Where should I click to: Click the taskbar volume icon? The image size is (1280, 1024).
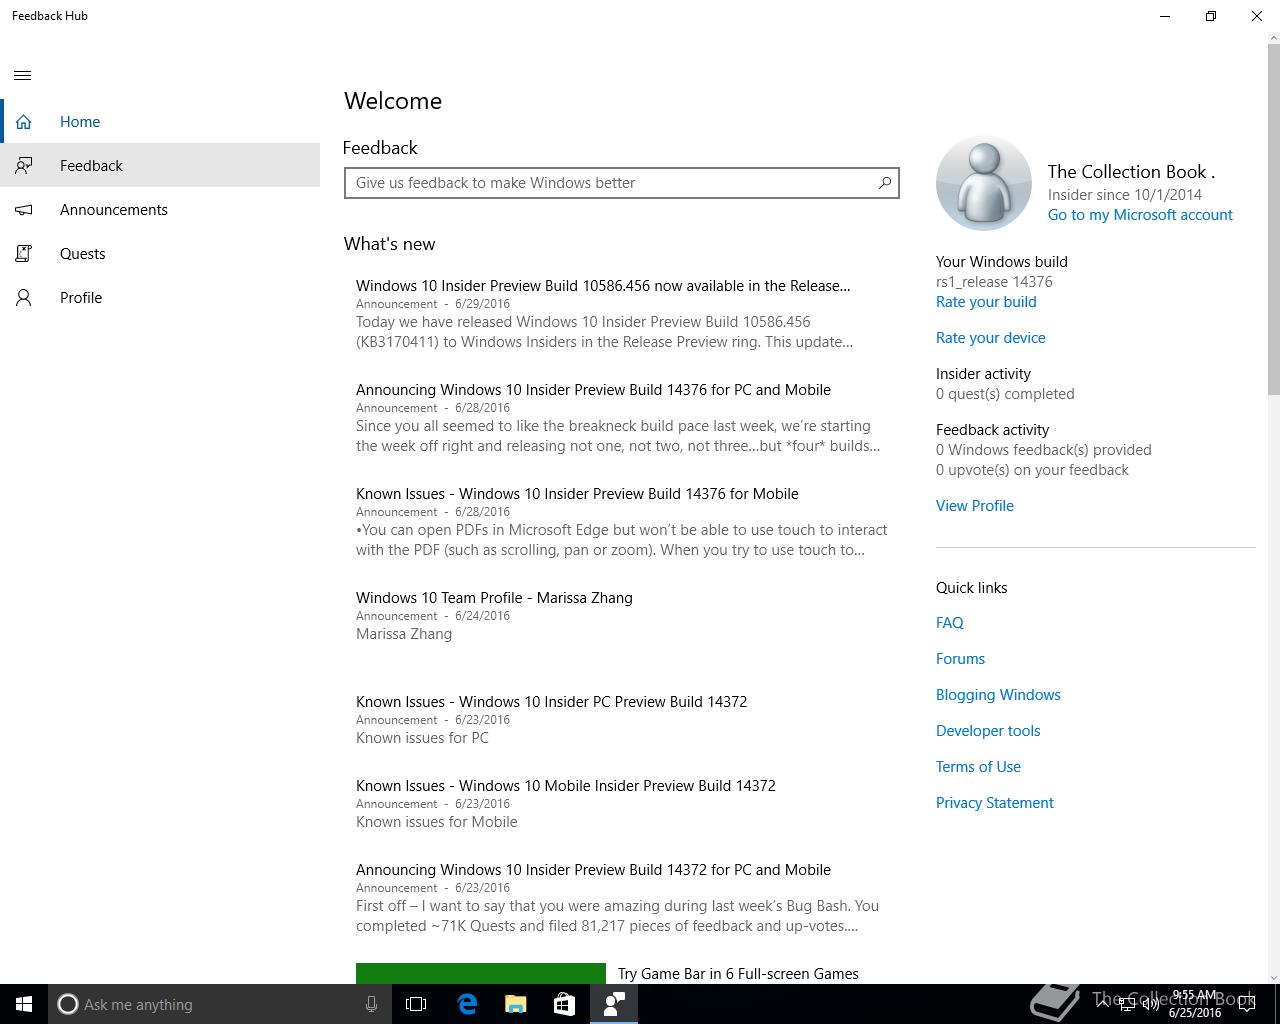pos(1150,1005)
